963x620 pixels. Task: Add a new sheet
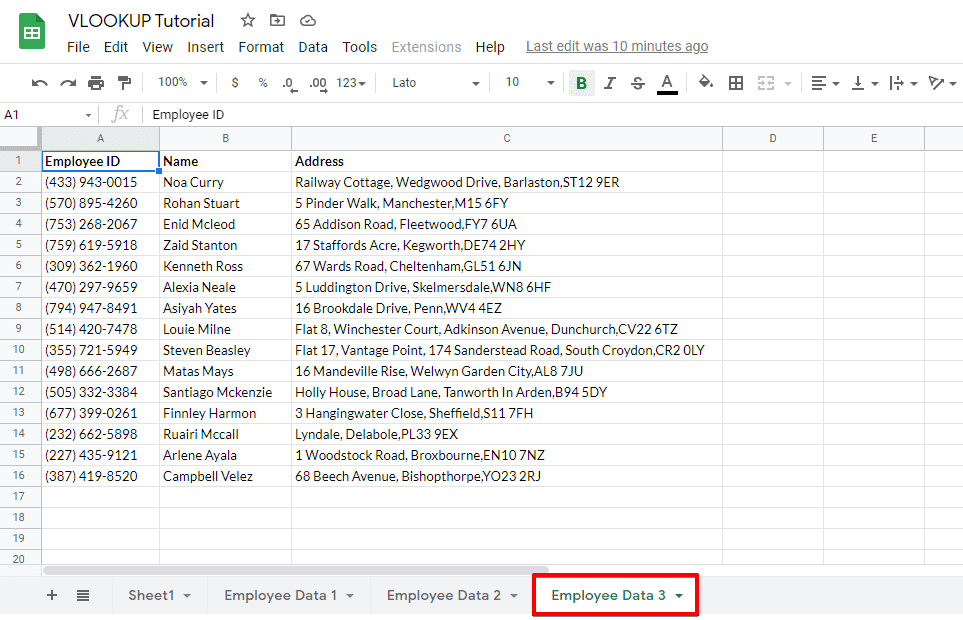point(52,595)
